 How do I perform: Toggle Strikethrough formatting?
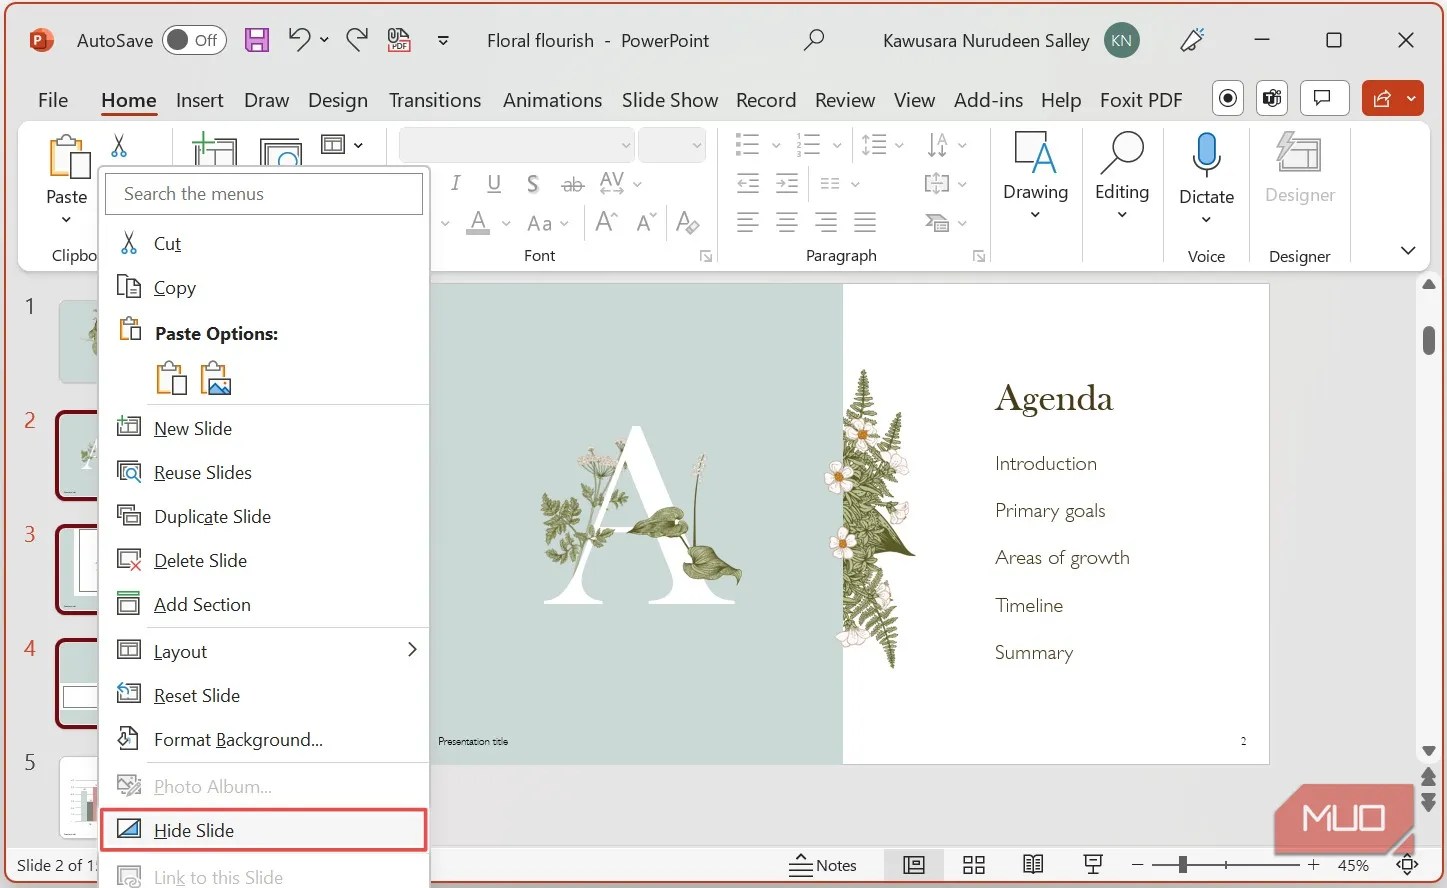(572, 184)
